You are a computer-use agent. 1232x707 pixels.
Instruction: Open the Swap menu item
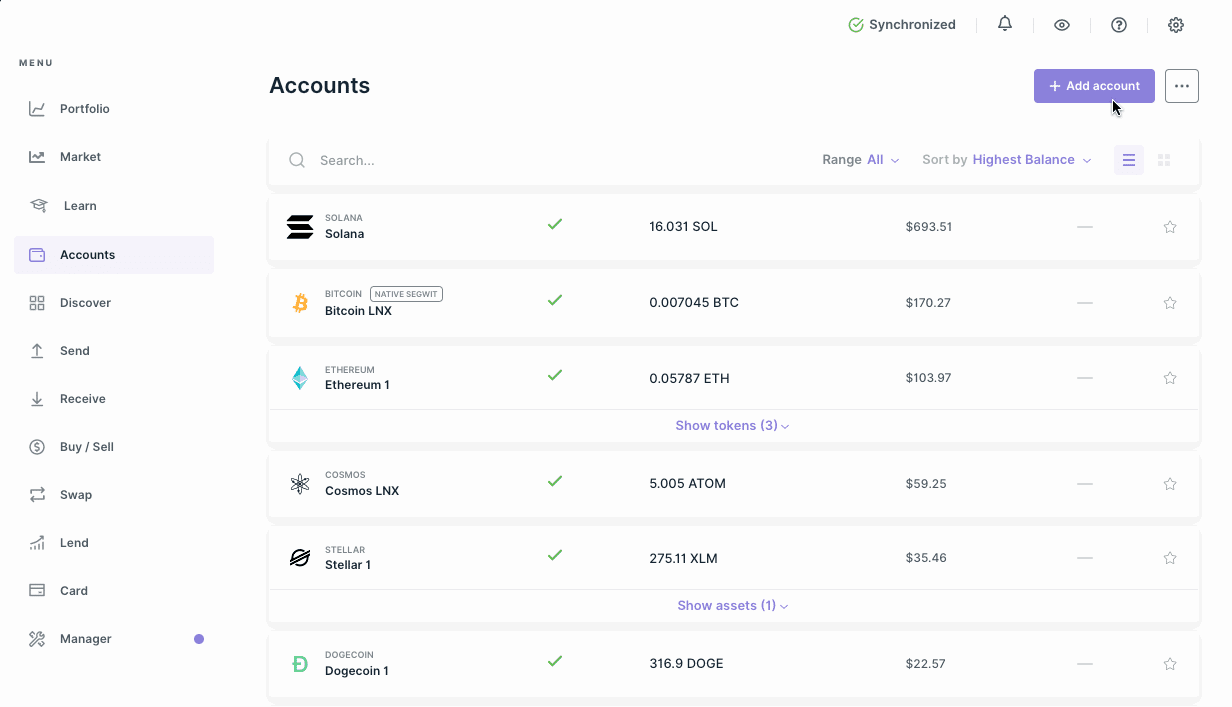(x=75, y=495)
